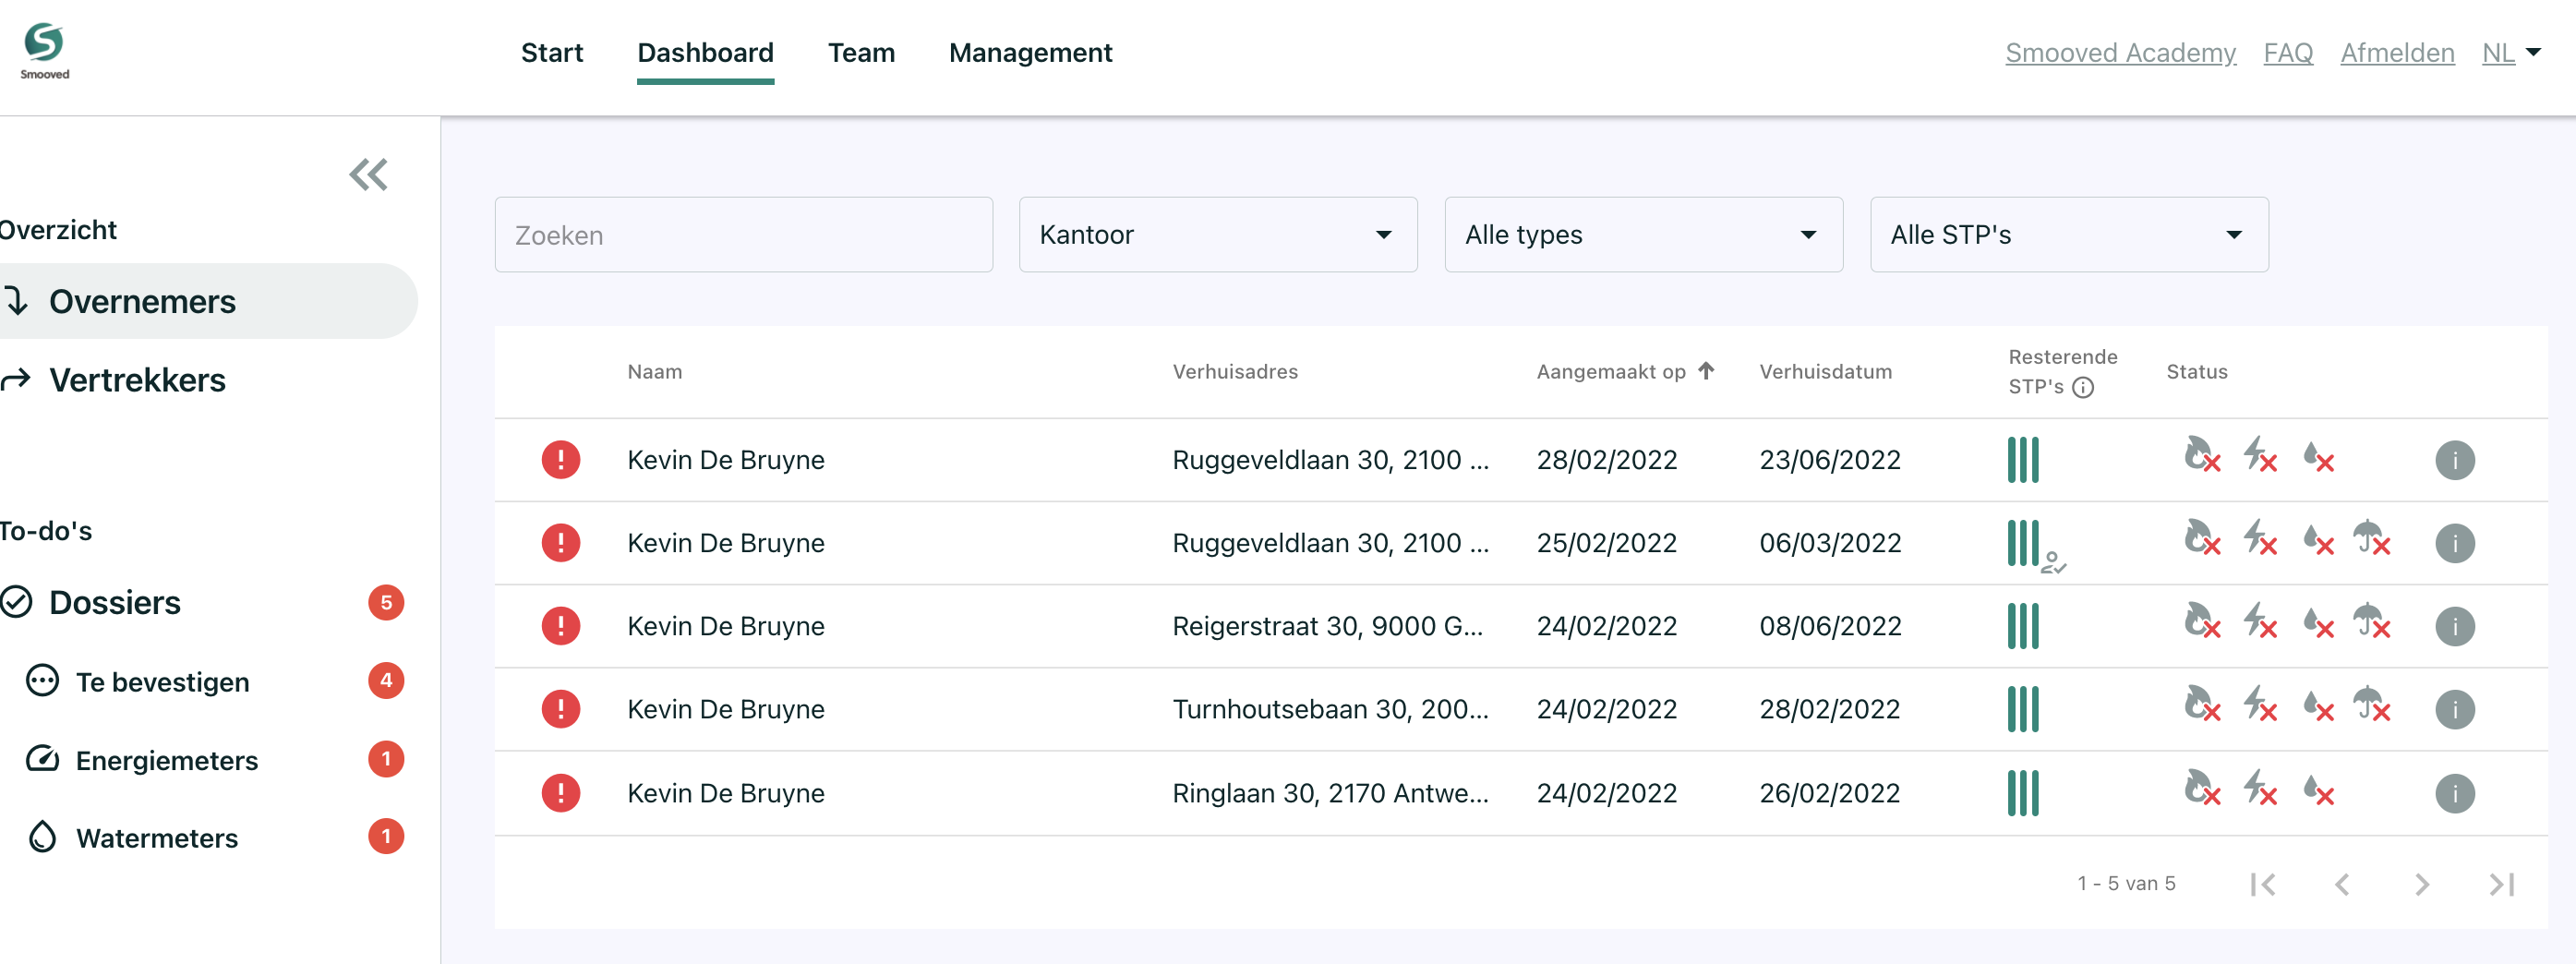Open the Smooved Academy link
This screenshot has width=2576, height=964.
tap(2120, 53)
